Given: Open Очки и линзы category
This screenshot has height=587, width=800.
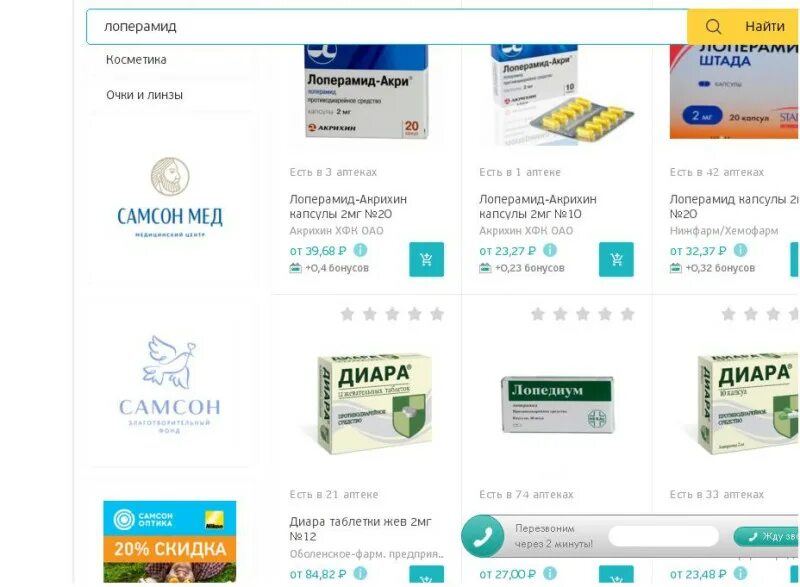Looking at the screenshot, I should click(x=144, y=95).
